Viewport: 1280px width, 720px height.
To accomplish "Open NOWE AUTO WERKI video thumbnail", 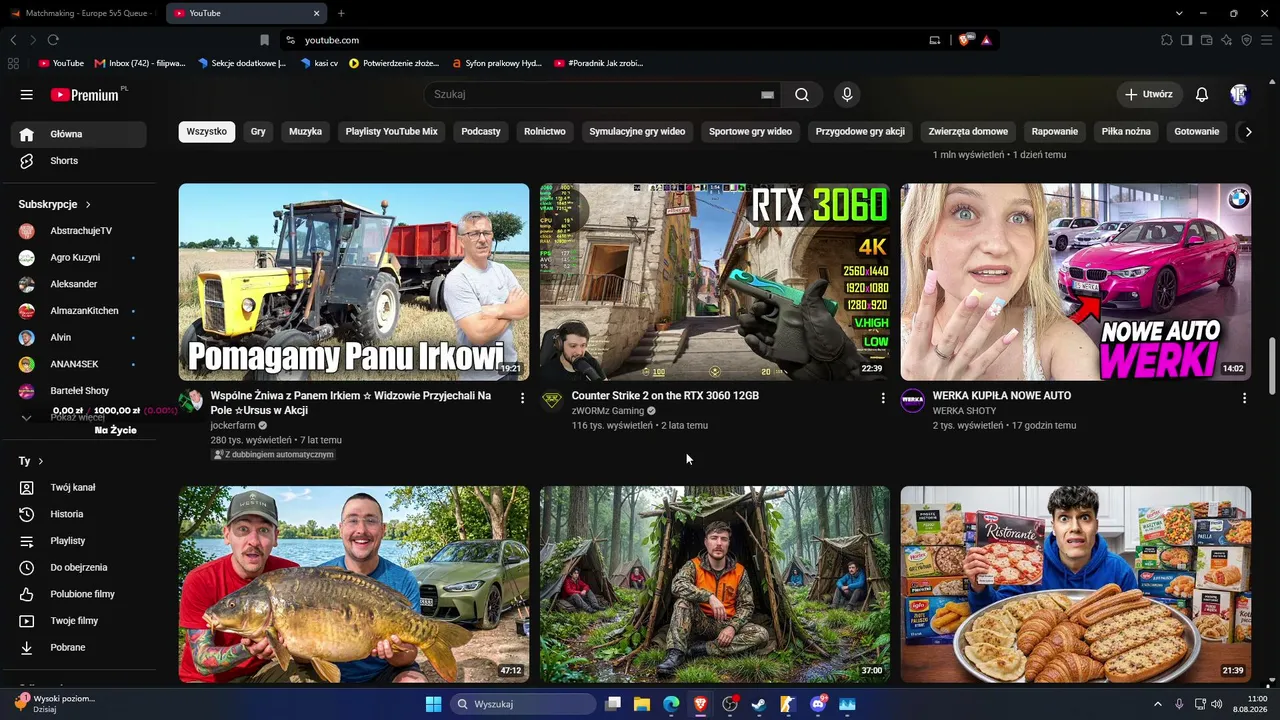I will click(1076, 281).
